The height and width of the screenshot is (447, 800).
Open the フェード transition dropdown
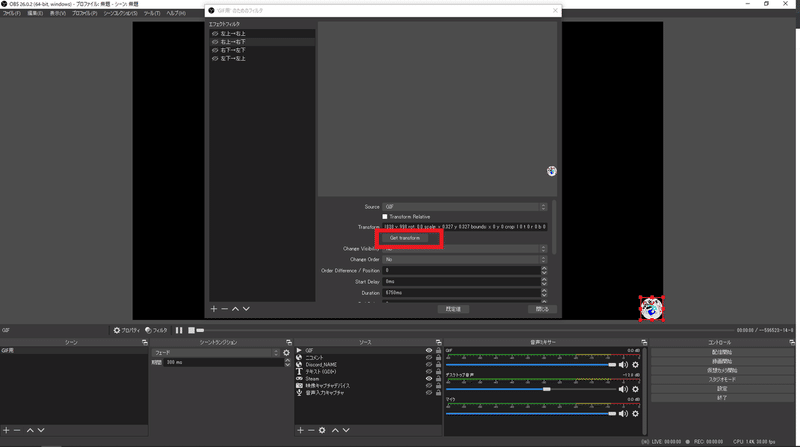click(x=216, y=353)
